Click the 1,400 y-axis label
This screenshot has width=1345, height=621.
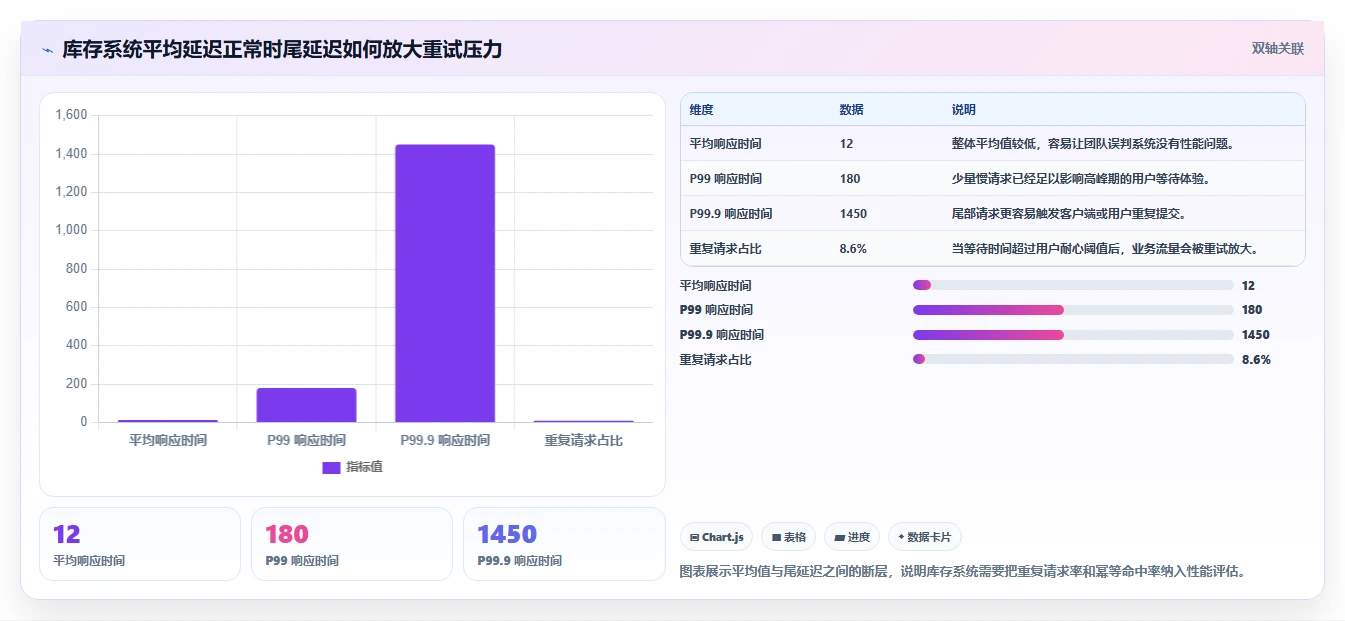pyautogui.click(x=71, y=154)
